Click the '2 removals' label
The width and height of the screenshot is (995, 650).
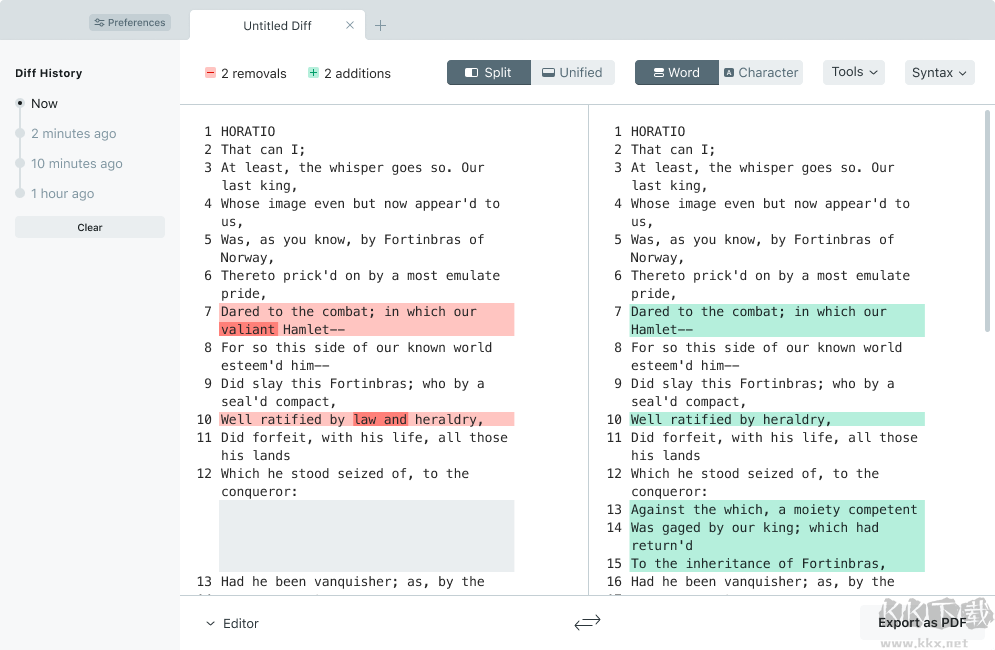coord(254,74)
